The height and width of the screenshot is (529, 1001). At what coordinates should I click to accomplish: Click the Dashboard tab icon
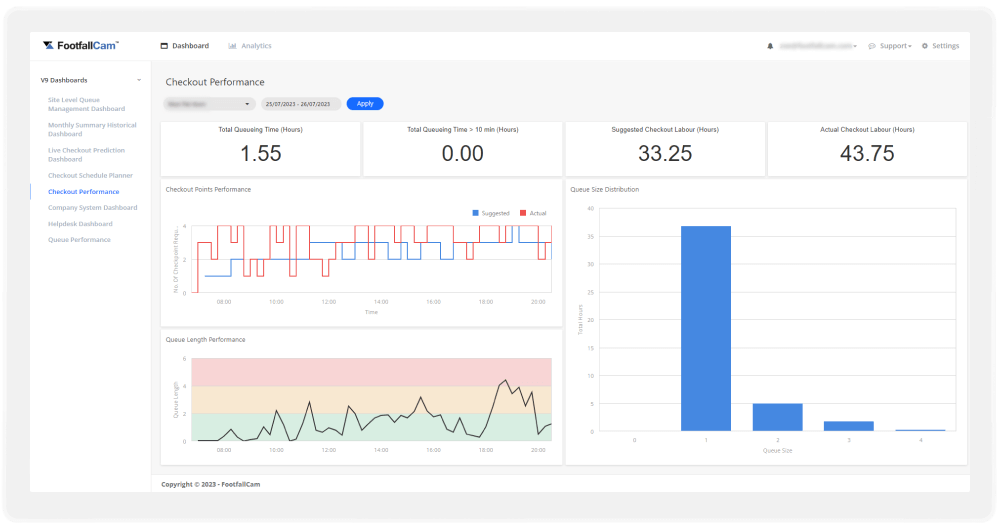(x=164, y=46)
